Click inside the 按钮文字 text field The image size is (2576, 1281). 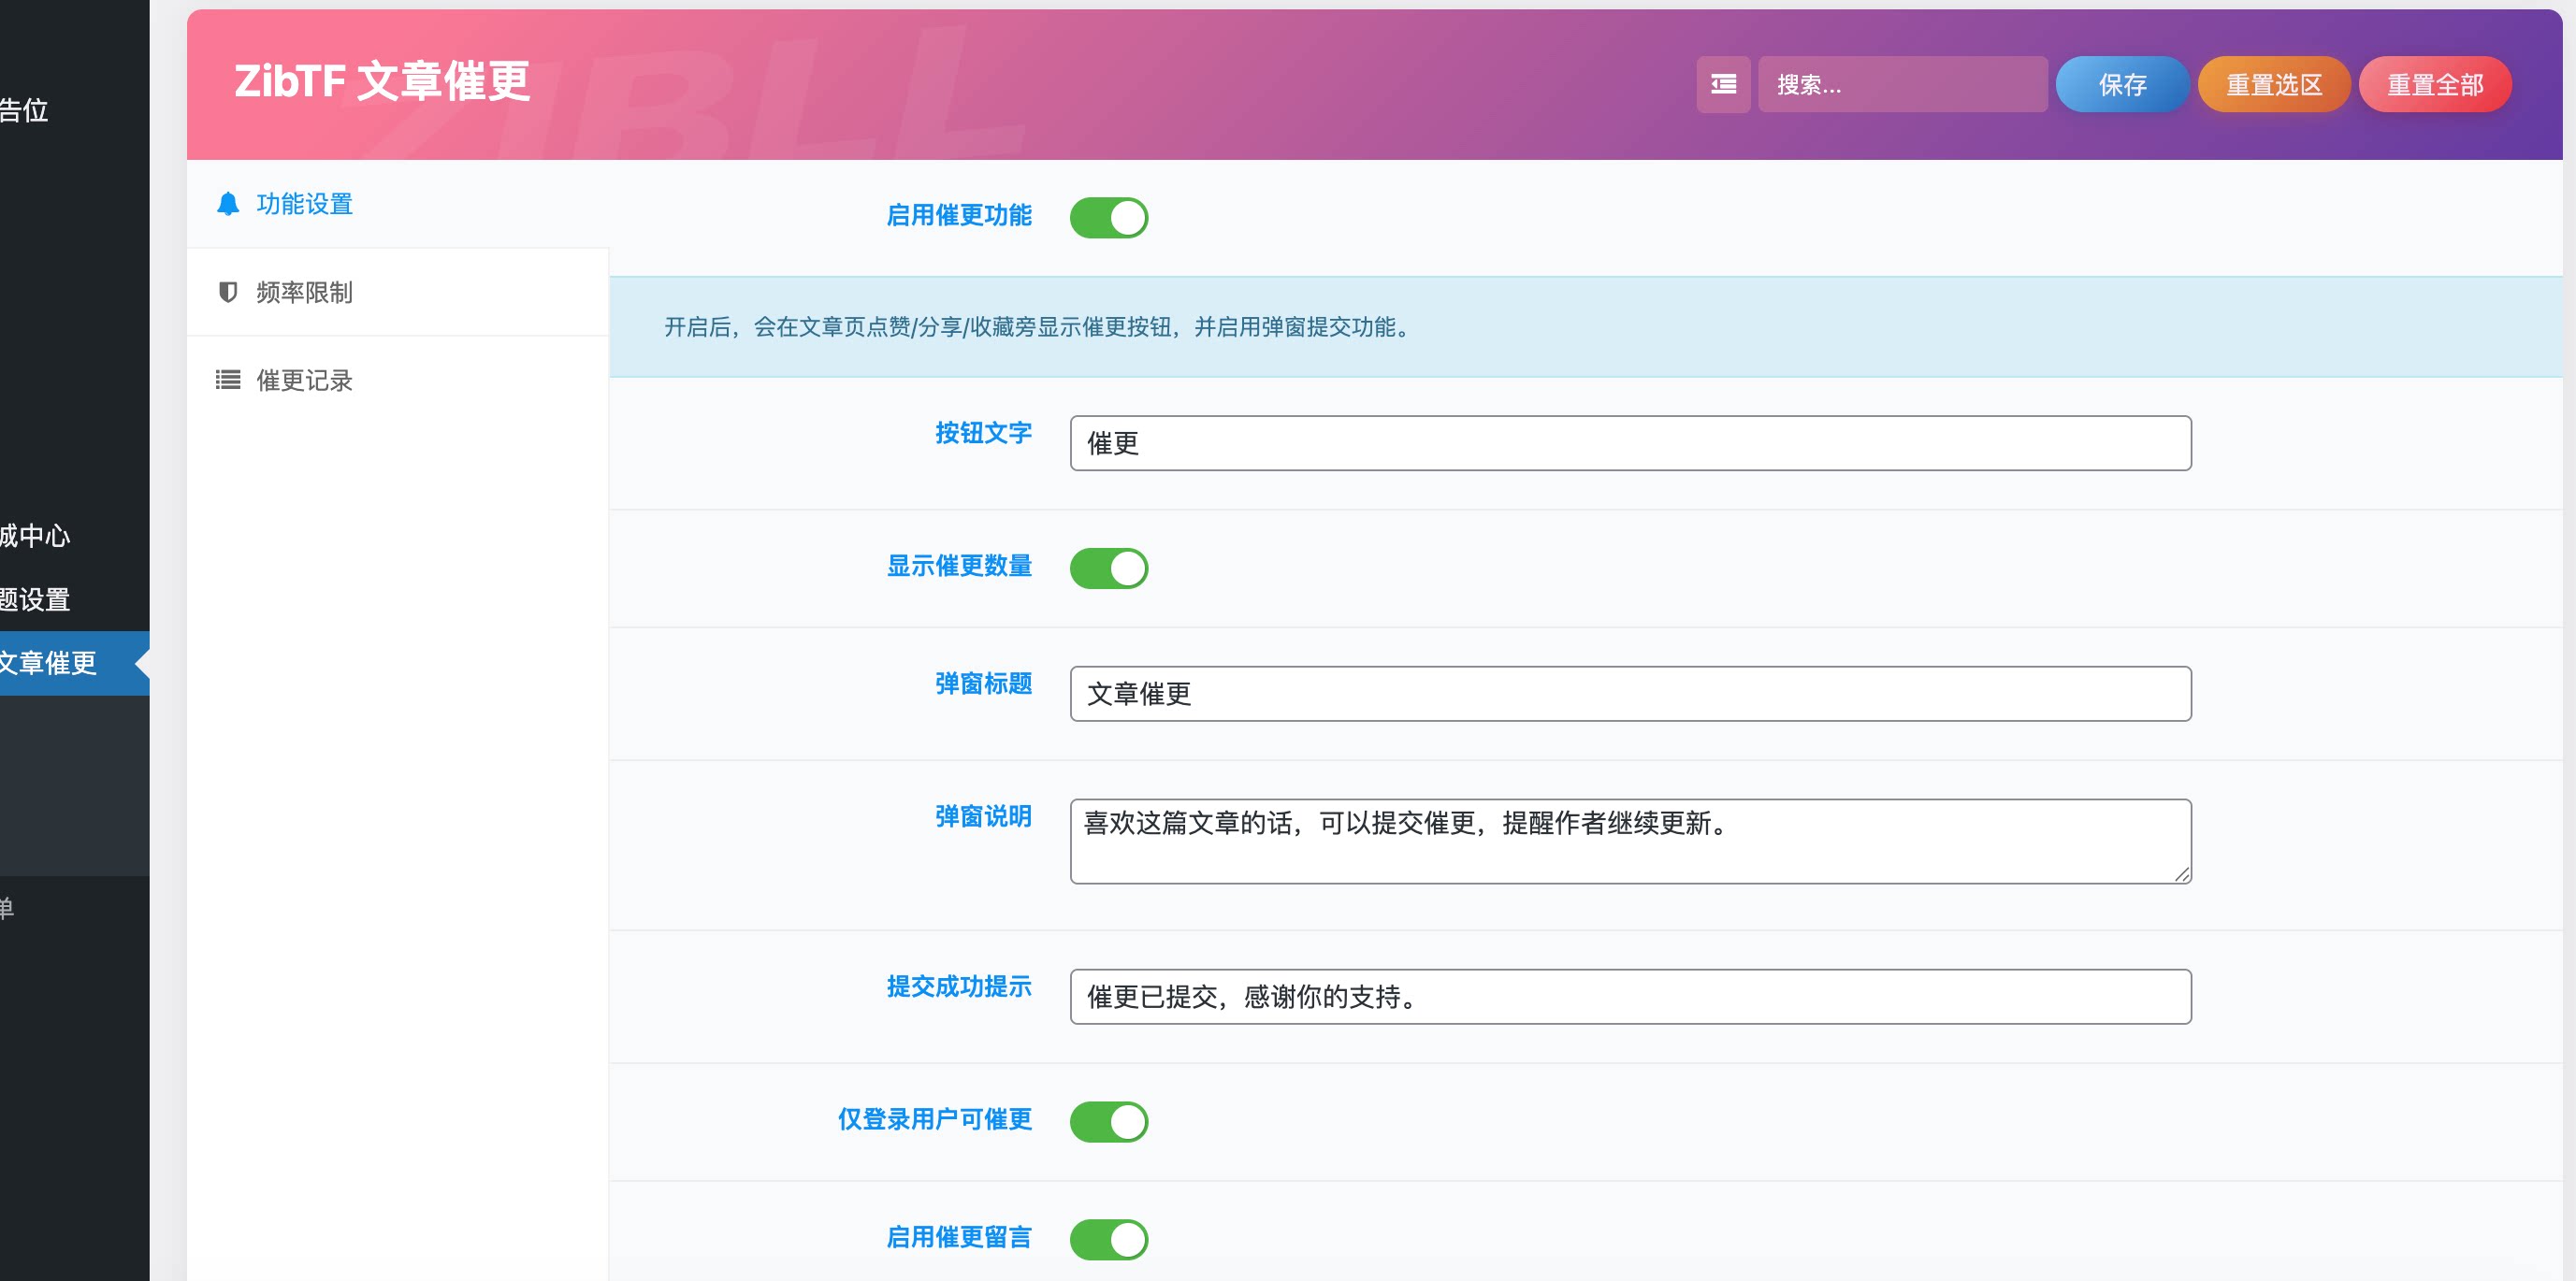[x=1630, y=442]
